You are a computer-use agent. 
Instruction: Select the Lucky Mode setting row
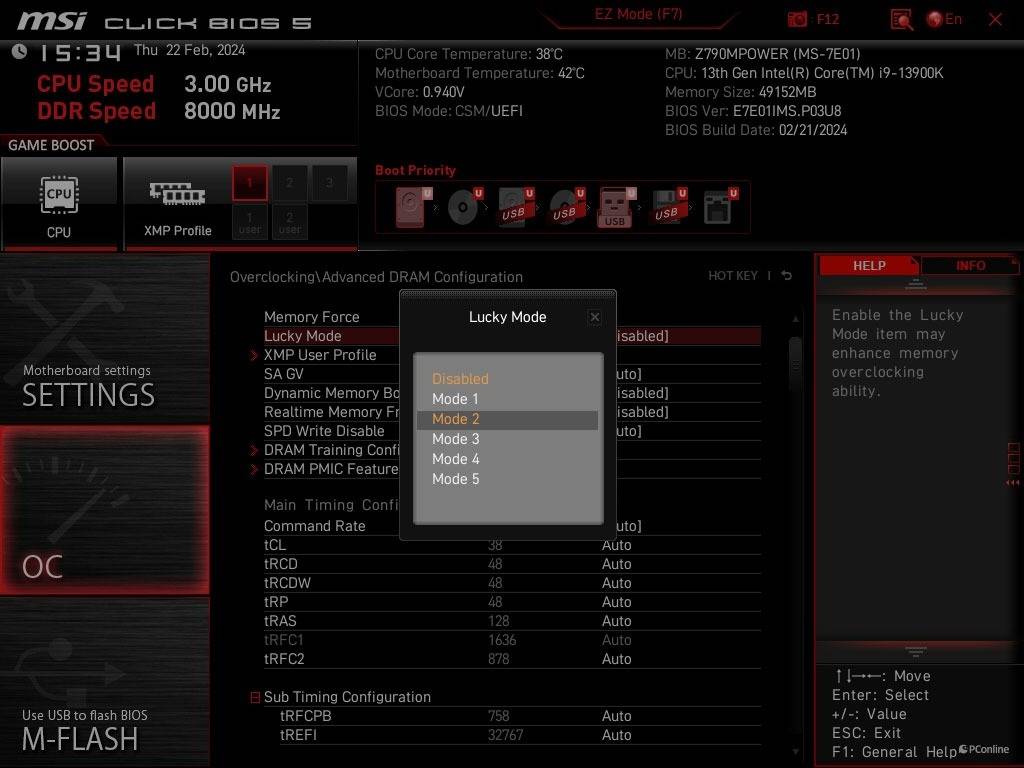click(512, 336)
